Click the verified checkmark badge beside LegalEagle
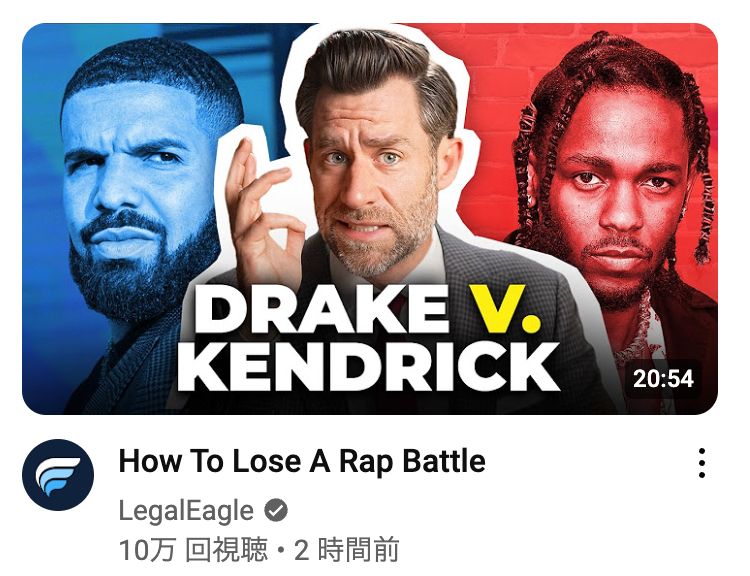This screenshot has width=750, height=576. pyautogui.click(x=276, y=510)
